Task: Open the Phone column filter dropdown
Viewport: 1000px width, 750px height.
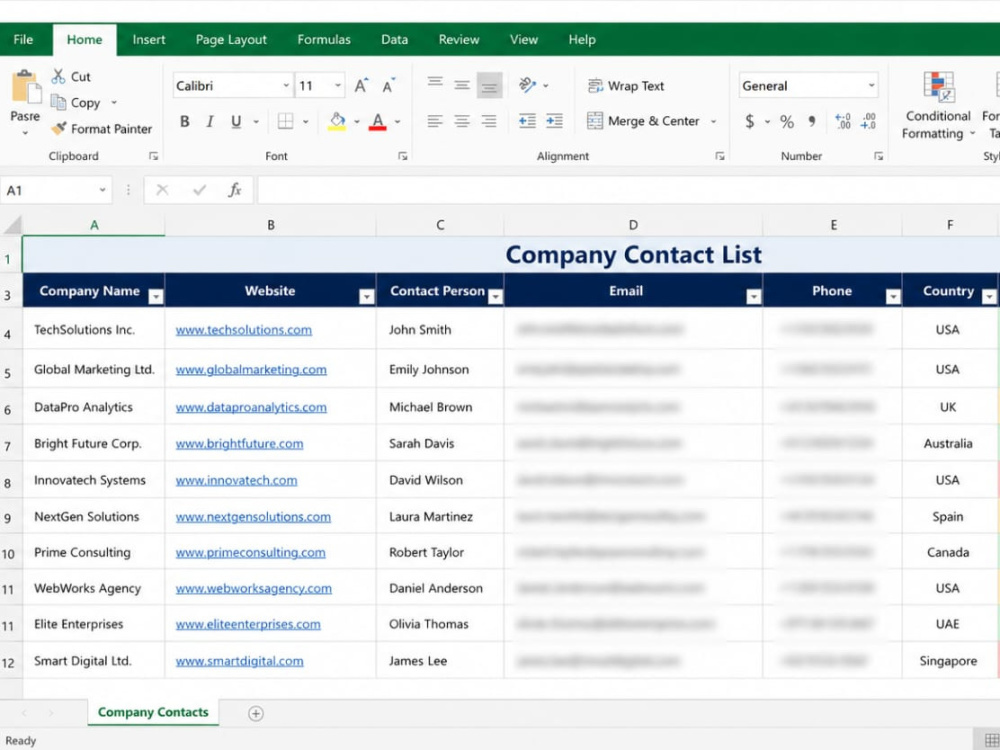Action: coord(893,297)
